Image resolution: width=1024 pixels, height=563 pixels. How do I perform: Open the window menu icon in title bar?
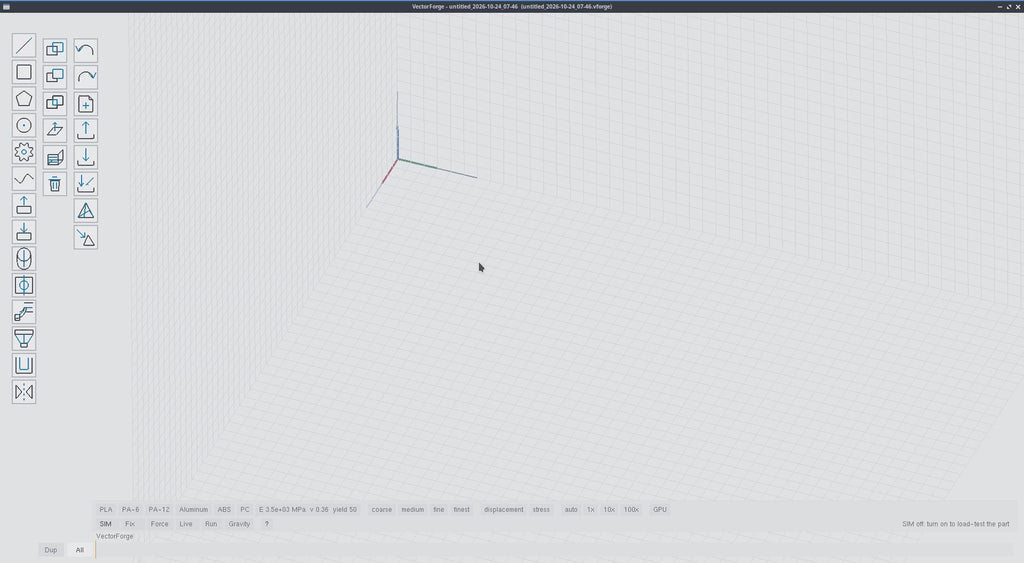7,7
